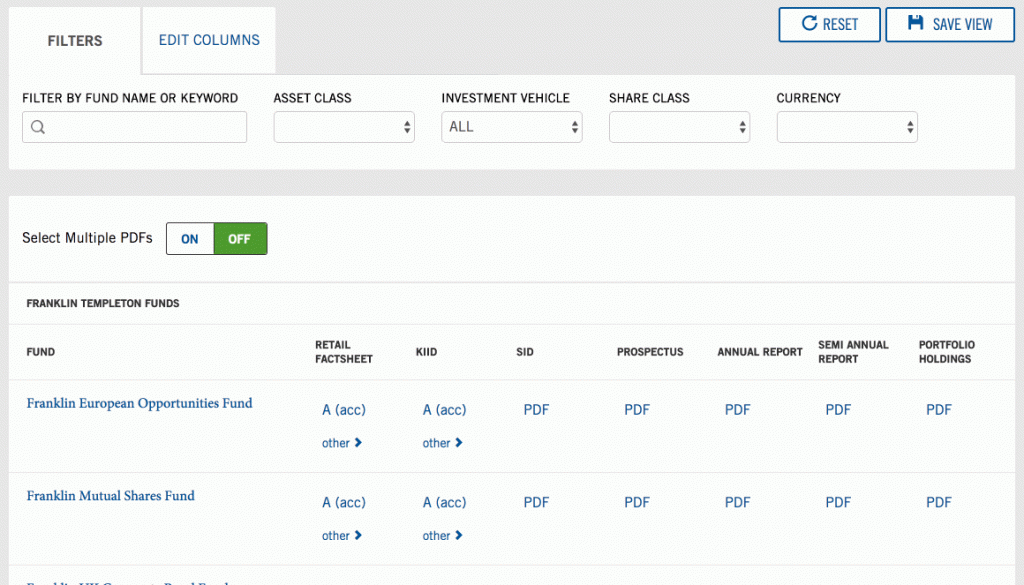The image size is (1024, 585).
Task: Open Annual Report PDF for Franklin Mutual Shares
Action: 737,503
